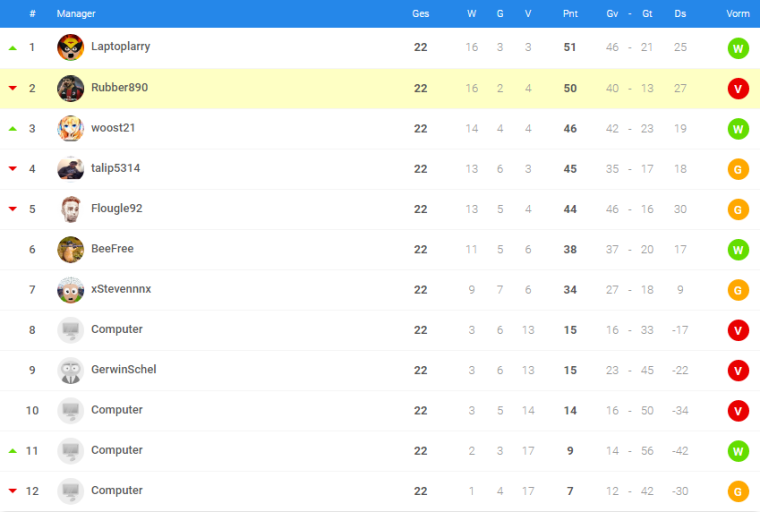Select woost21's anime avatar
Viewport: 760px width, 512px height.
(x=70, y=128)
